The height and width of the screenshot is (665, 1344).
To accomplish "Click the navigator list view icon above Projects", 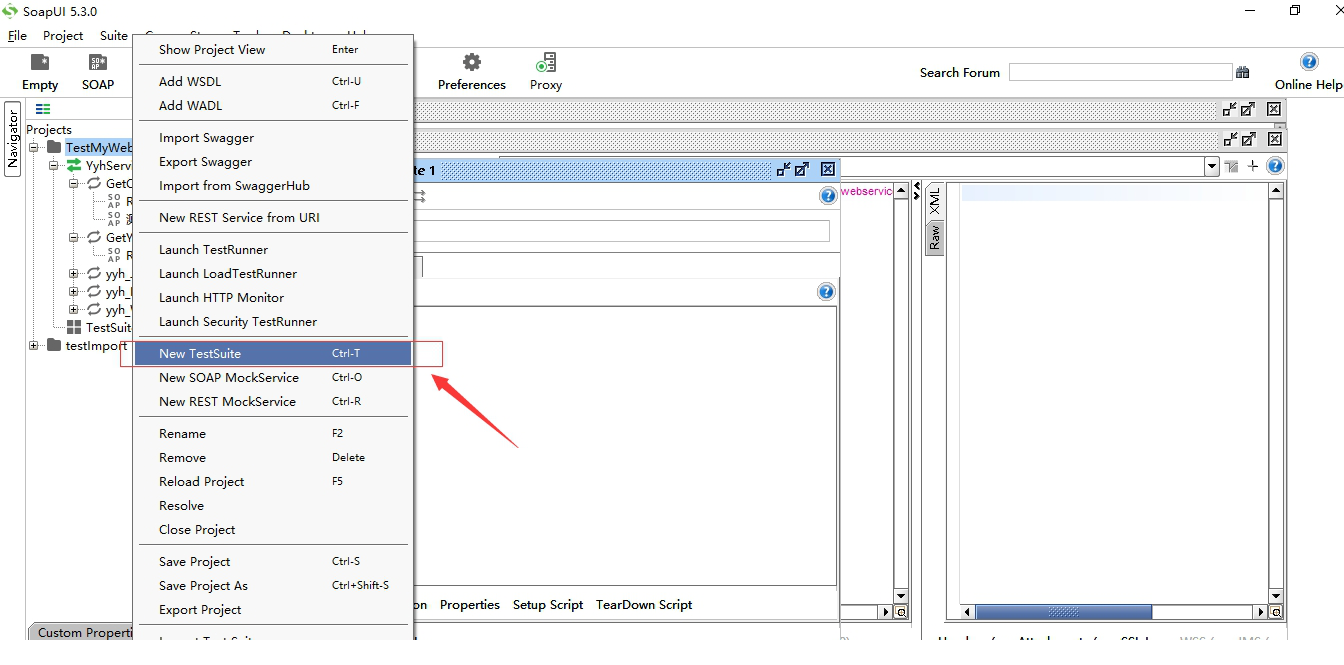I will [x=43, y=109].
